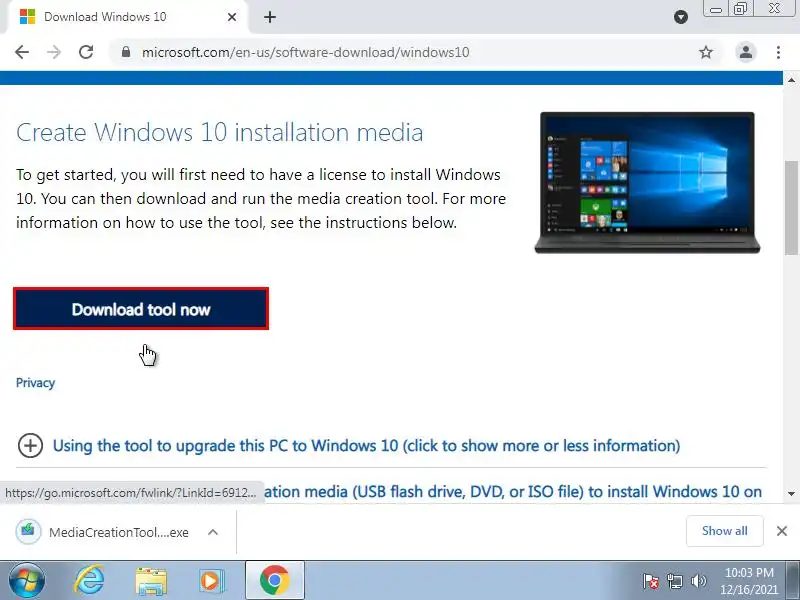Launch Internet Explorer from the taskbar
Viewport: 800px width, 600px height.
pos(89,581)
